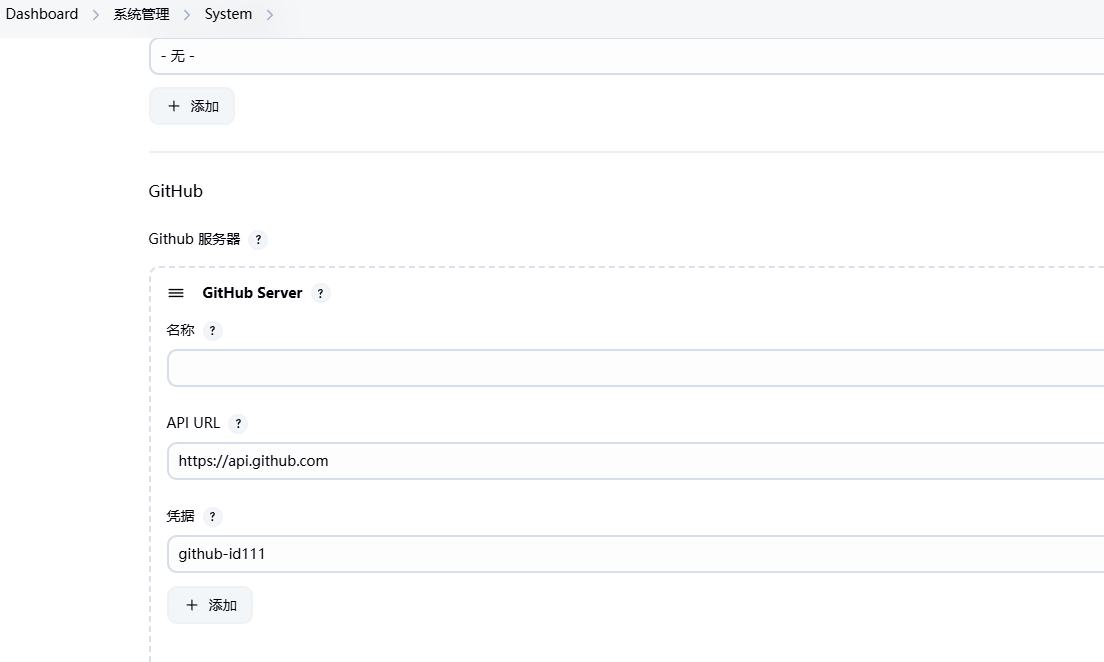This screenshot has width=1104, height=662.
Task: Show help for 凭据 field
Action: click(x=213, y=516)
